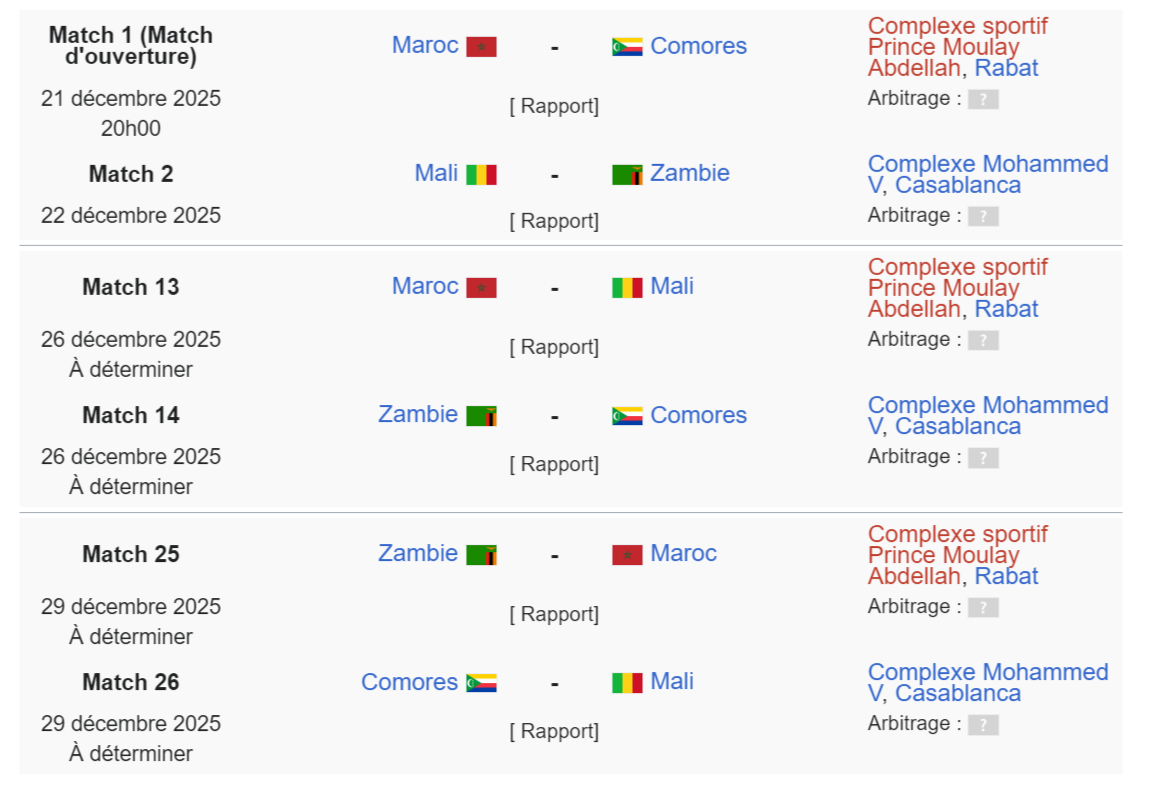This screenshot has height=786, width=1162.
Task: Click the Morocco flag in Match 1
Action: 481,47
